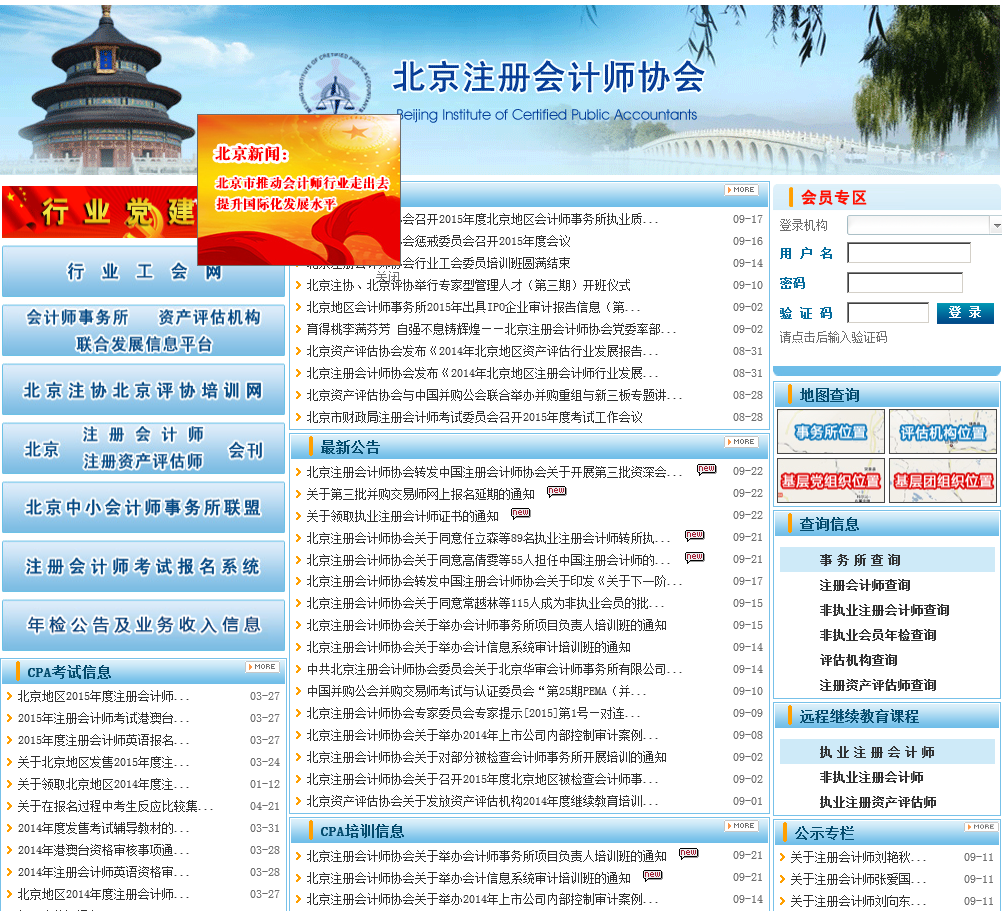Screen dimensions: 1002x911
Task: Open the 行业党建 banner
Action: (100, 211)
